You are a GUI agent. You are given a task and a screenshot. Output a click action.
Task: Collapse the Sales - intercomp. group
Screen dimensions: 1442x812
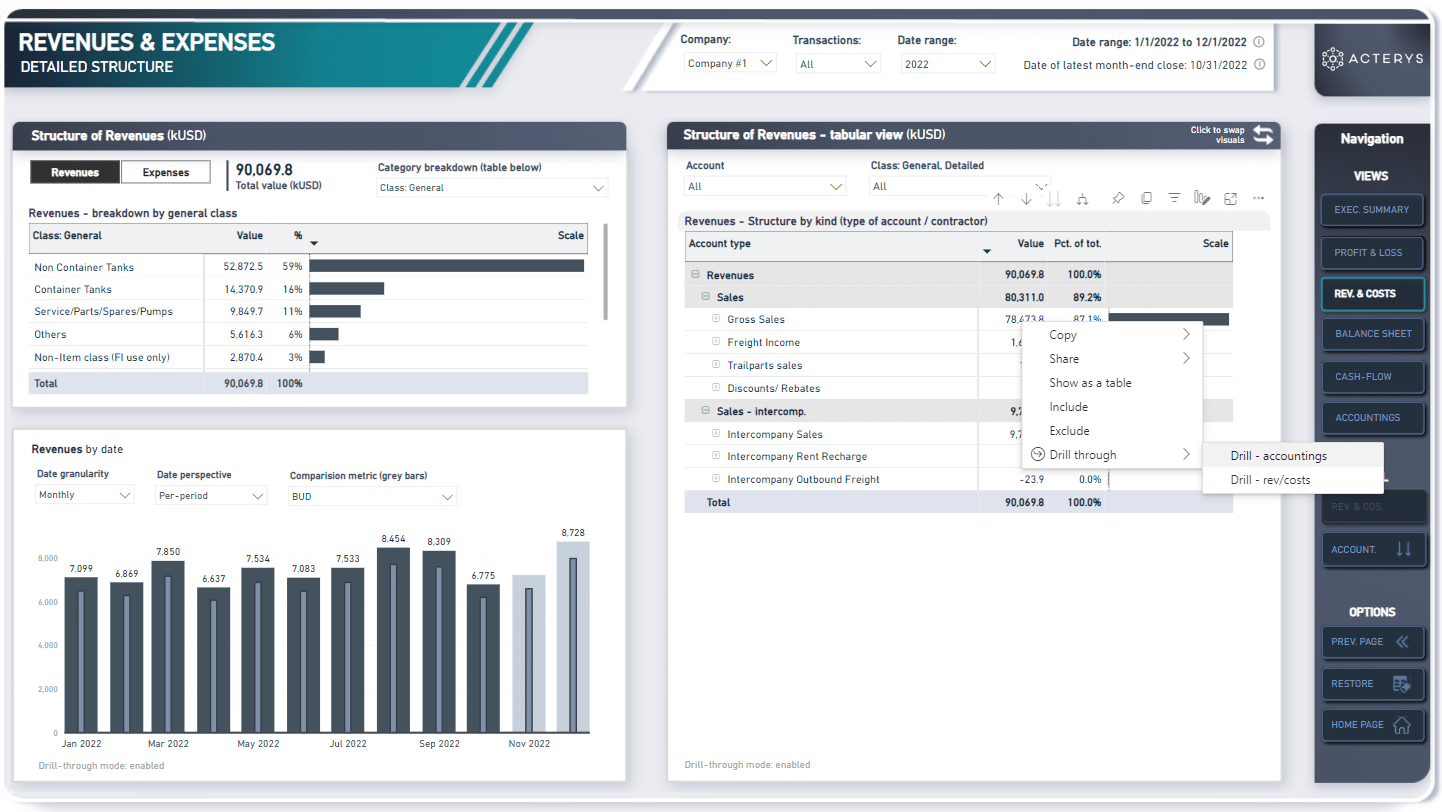point(705,411)
